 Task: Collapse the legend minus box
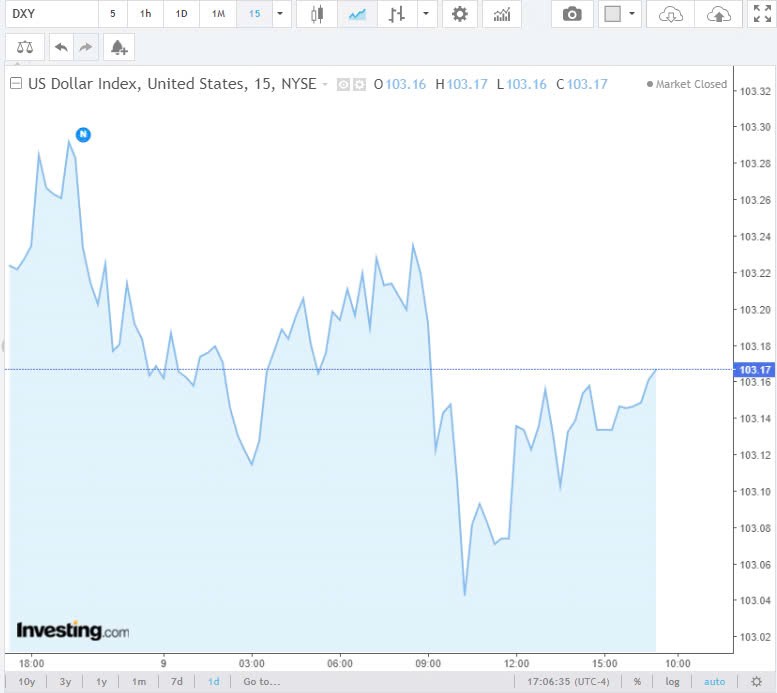(x=16, y=83)
